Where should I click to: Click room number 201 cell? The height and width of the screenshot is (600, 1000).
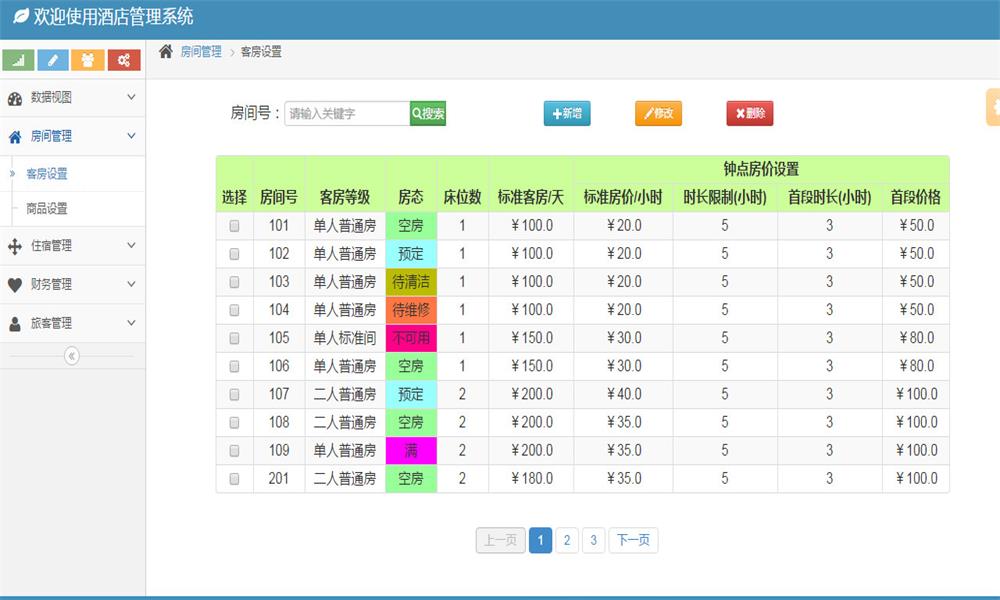(x=279, y=478)
